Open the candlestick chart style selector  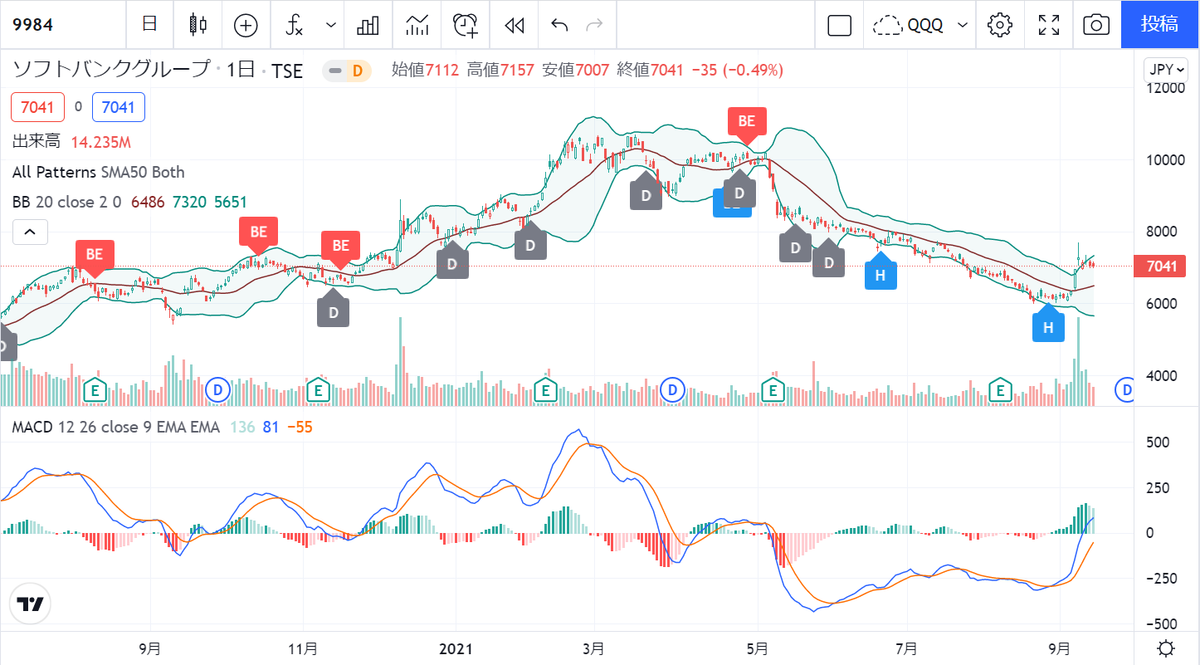[x=197, y=24]
